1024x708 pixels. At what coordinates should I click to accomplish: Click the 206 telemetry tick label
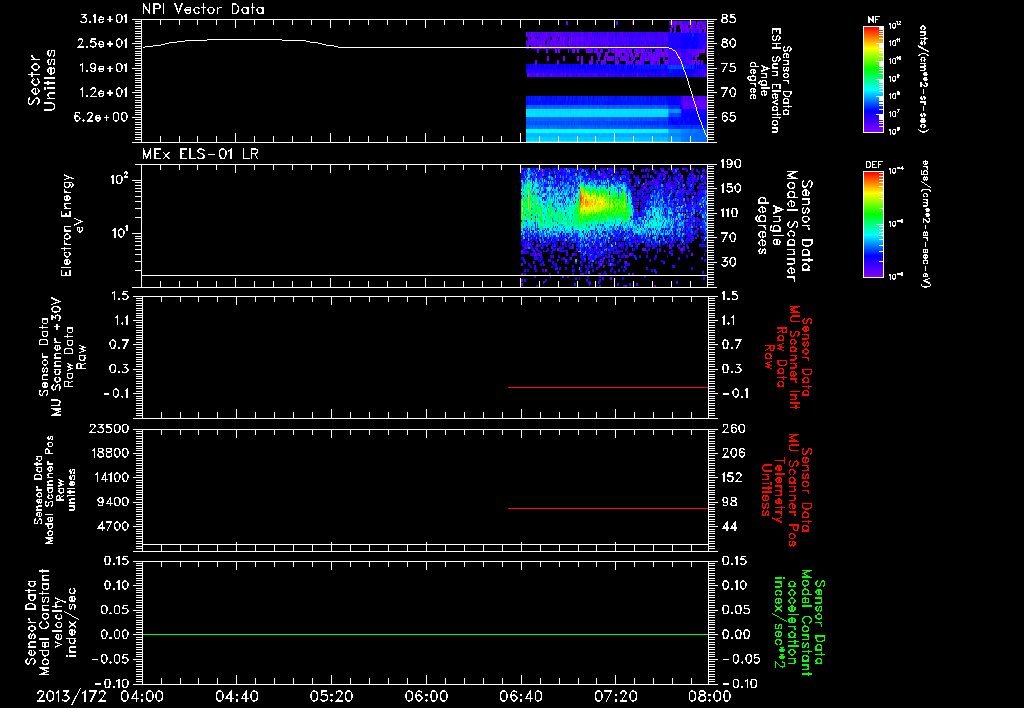coord(732,453)
